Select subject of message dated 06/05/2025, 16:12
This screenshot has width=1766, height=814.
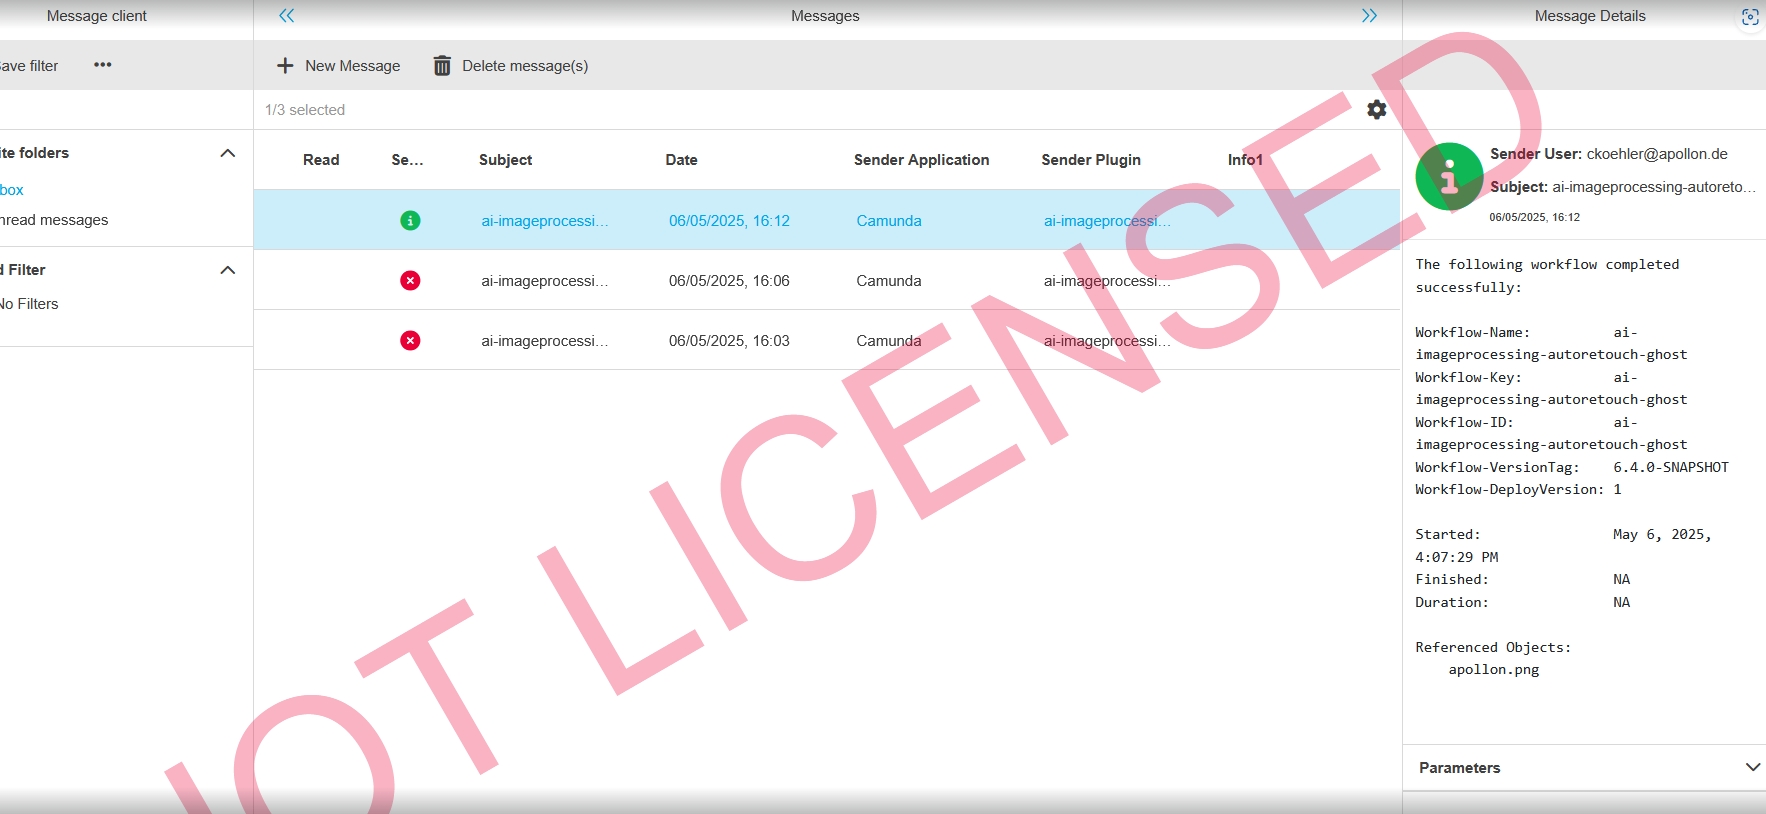[544, 221]
